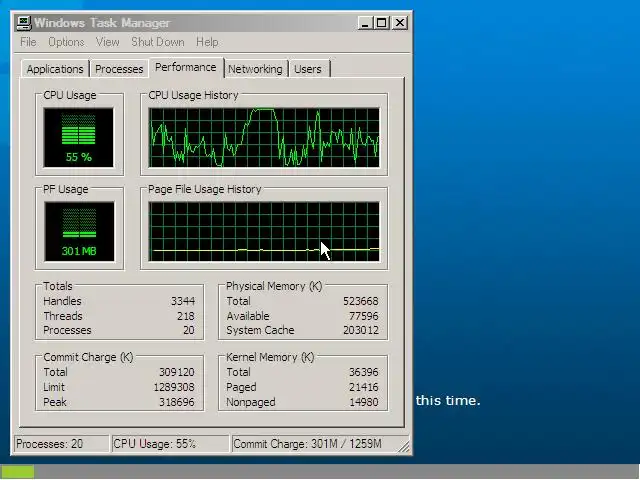This screenshot has width=640, height=480.
Task: Click the Kernel Memory Paged value 21416
Action: 363,387
